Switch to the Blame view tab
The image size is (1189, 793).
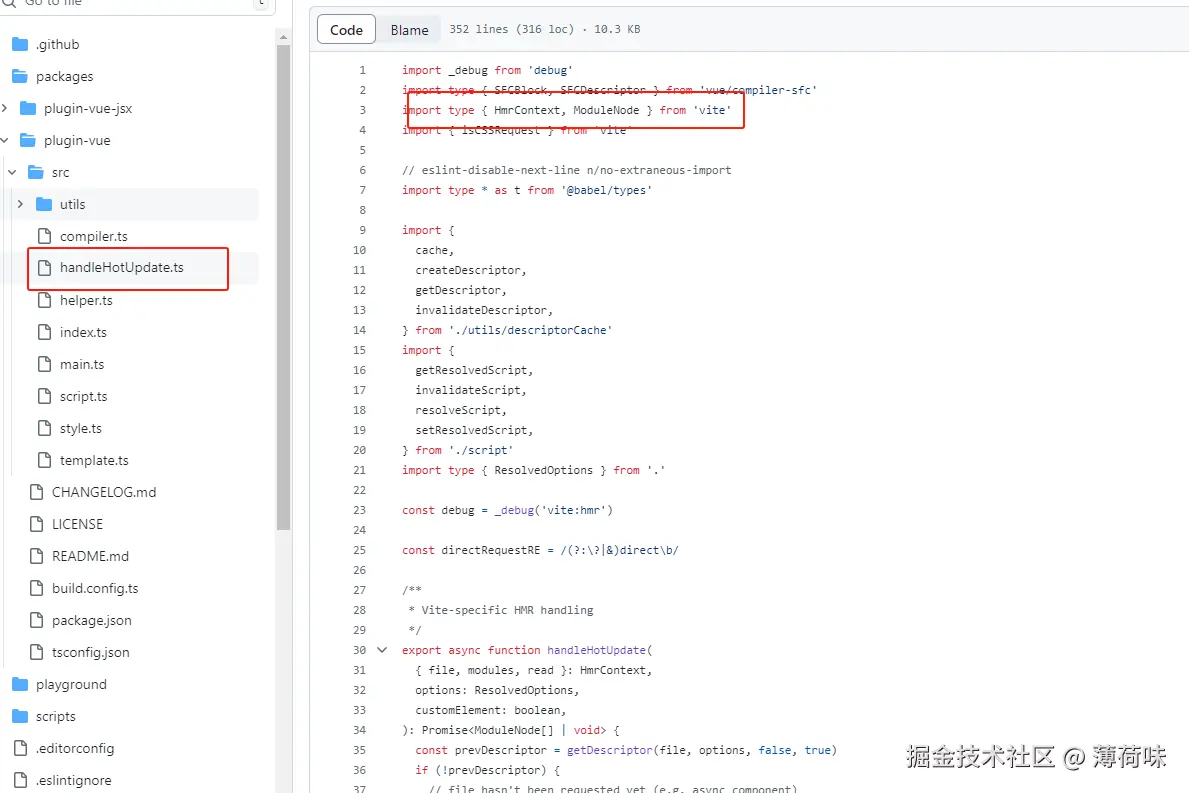(409, 30)
